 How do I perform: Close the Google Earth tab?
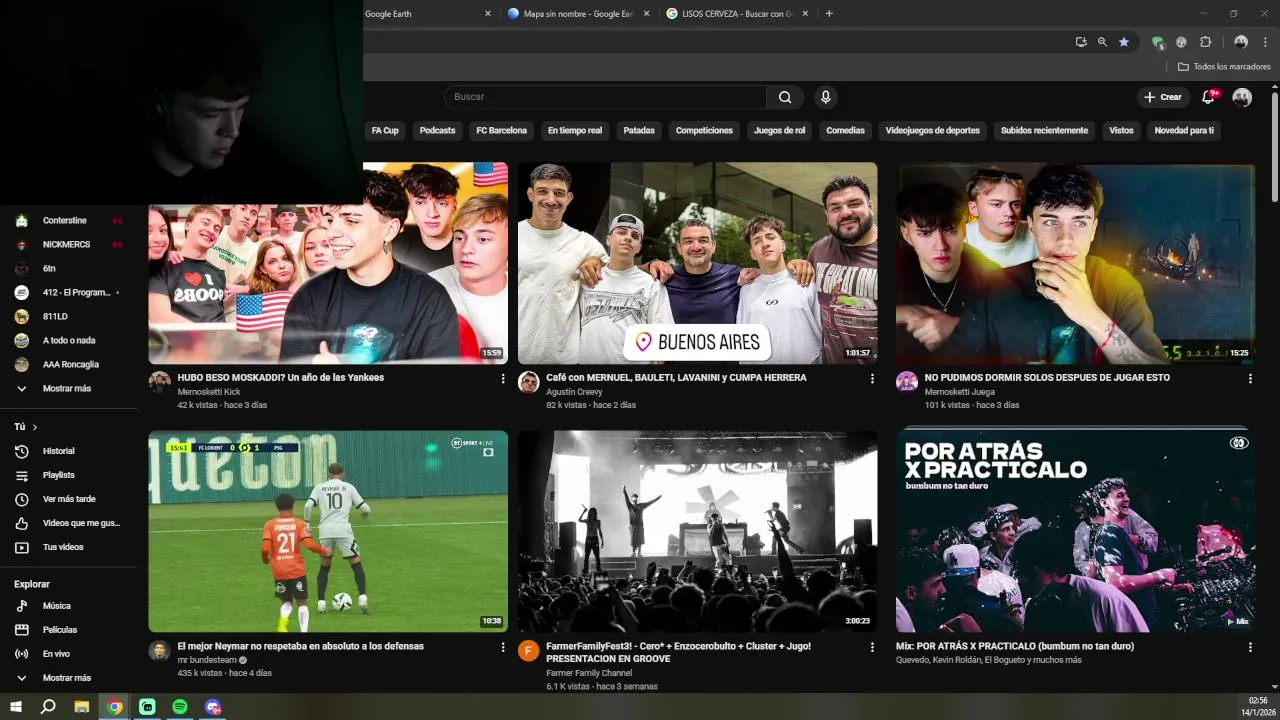[x=488, y=14]
